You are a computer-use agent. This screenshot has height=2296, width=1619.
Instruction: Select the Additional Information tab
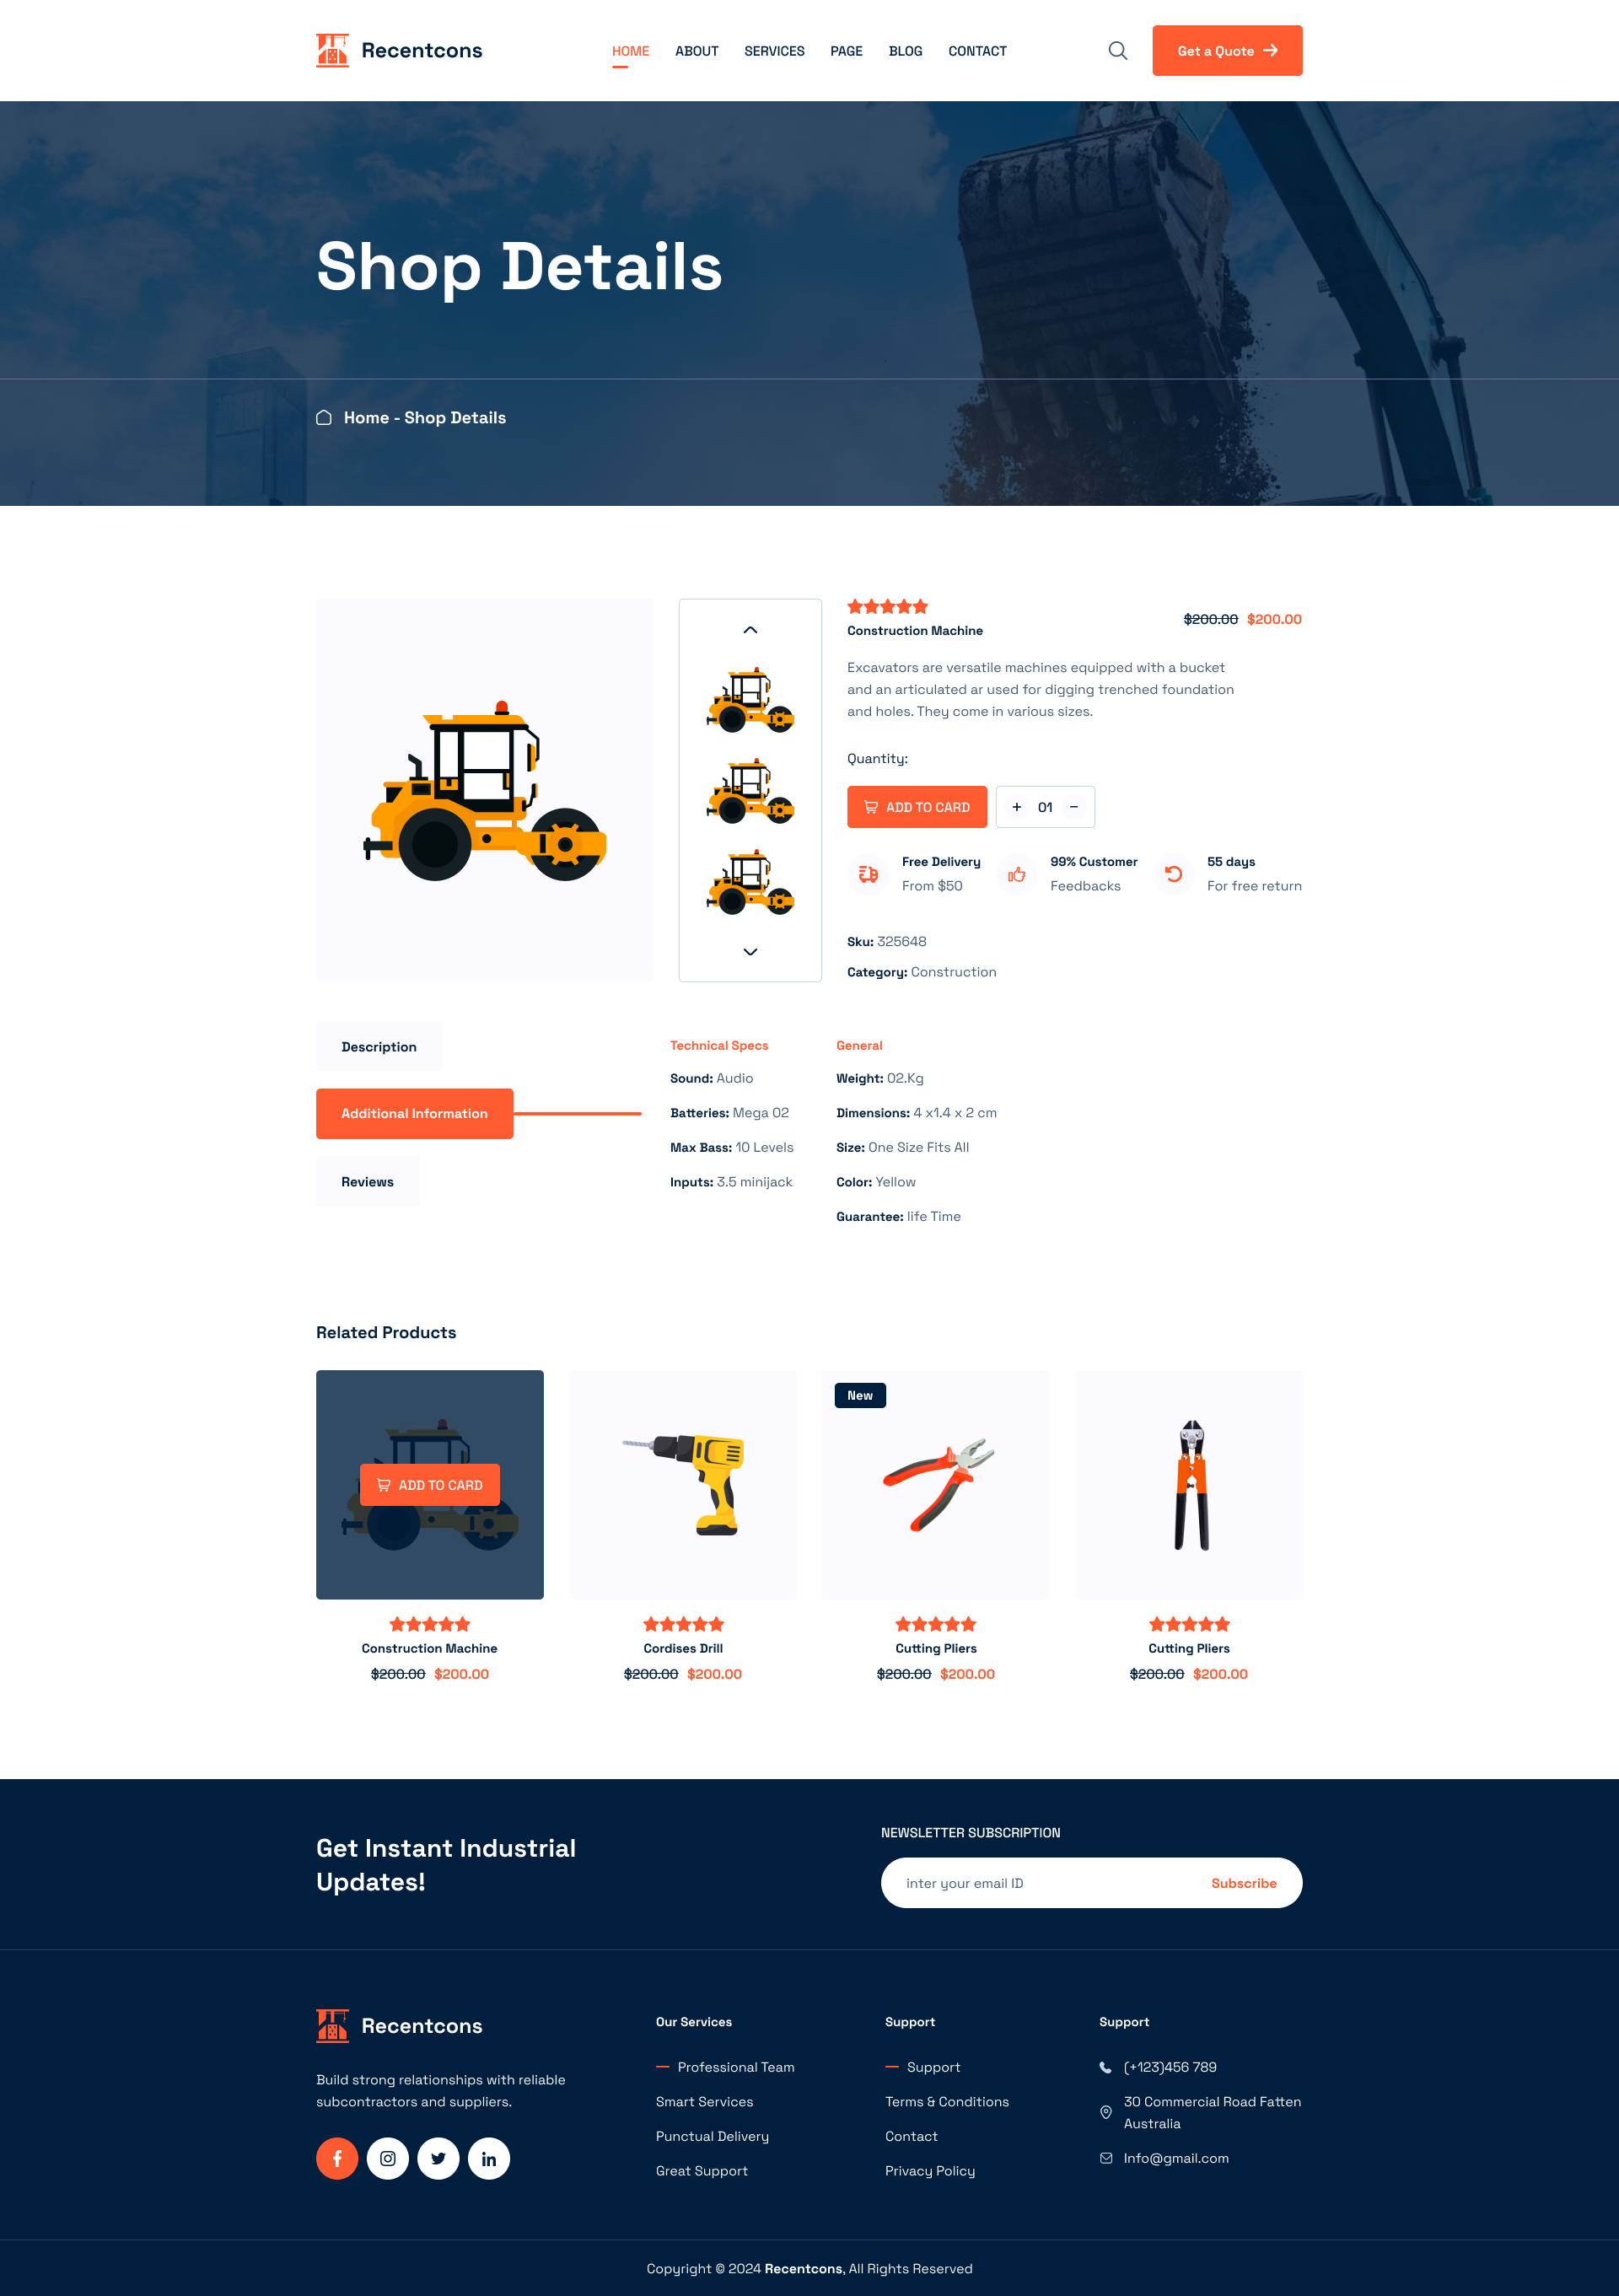coord(413,1112)
